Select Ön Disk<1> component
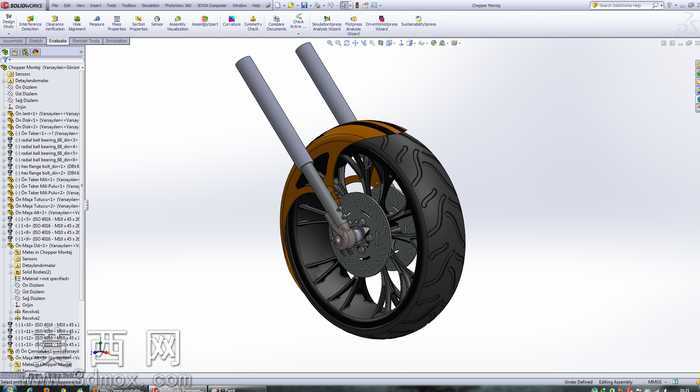Image resolution: width=700 pixels, height=392 pixels. 47,121
